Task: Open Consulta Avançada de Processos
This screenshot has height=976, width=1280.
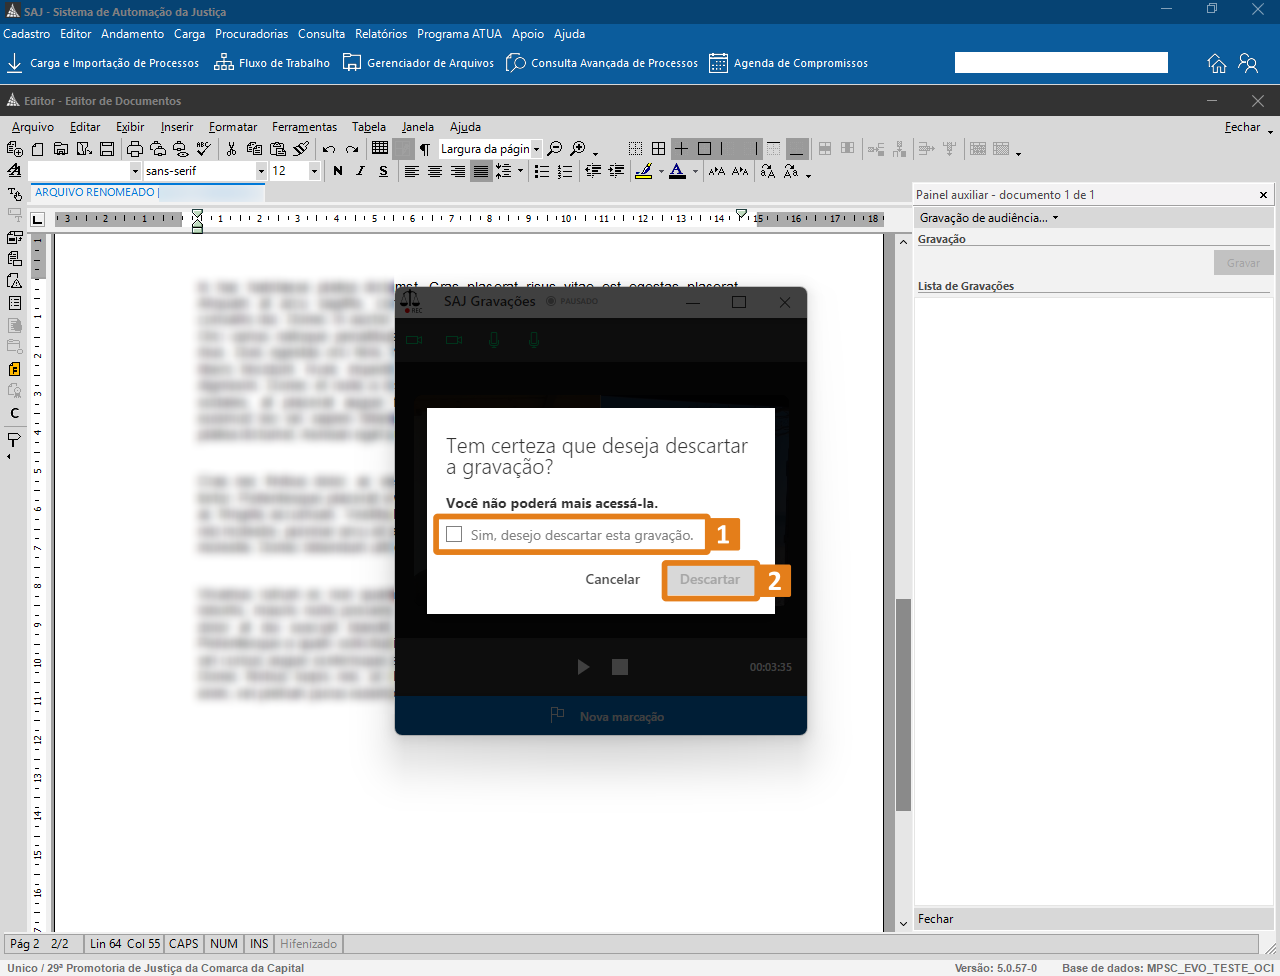Action: pyautogui.click(x=602, y=63)
